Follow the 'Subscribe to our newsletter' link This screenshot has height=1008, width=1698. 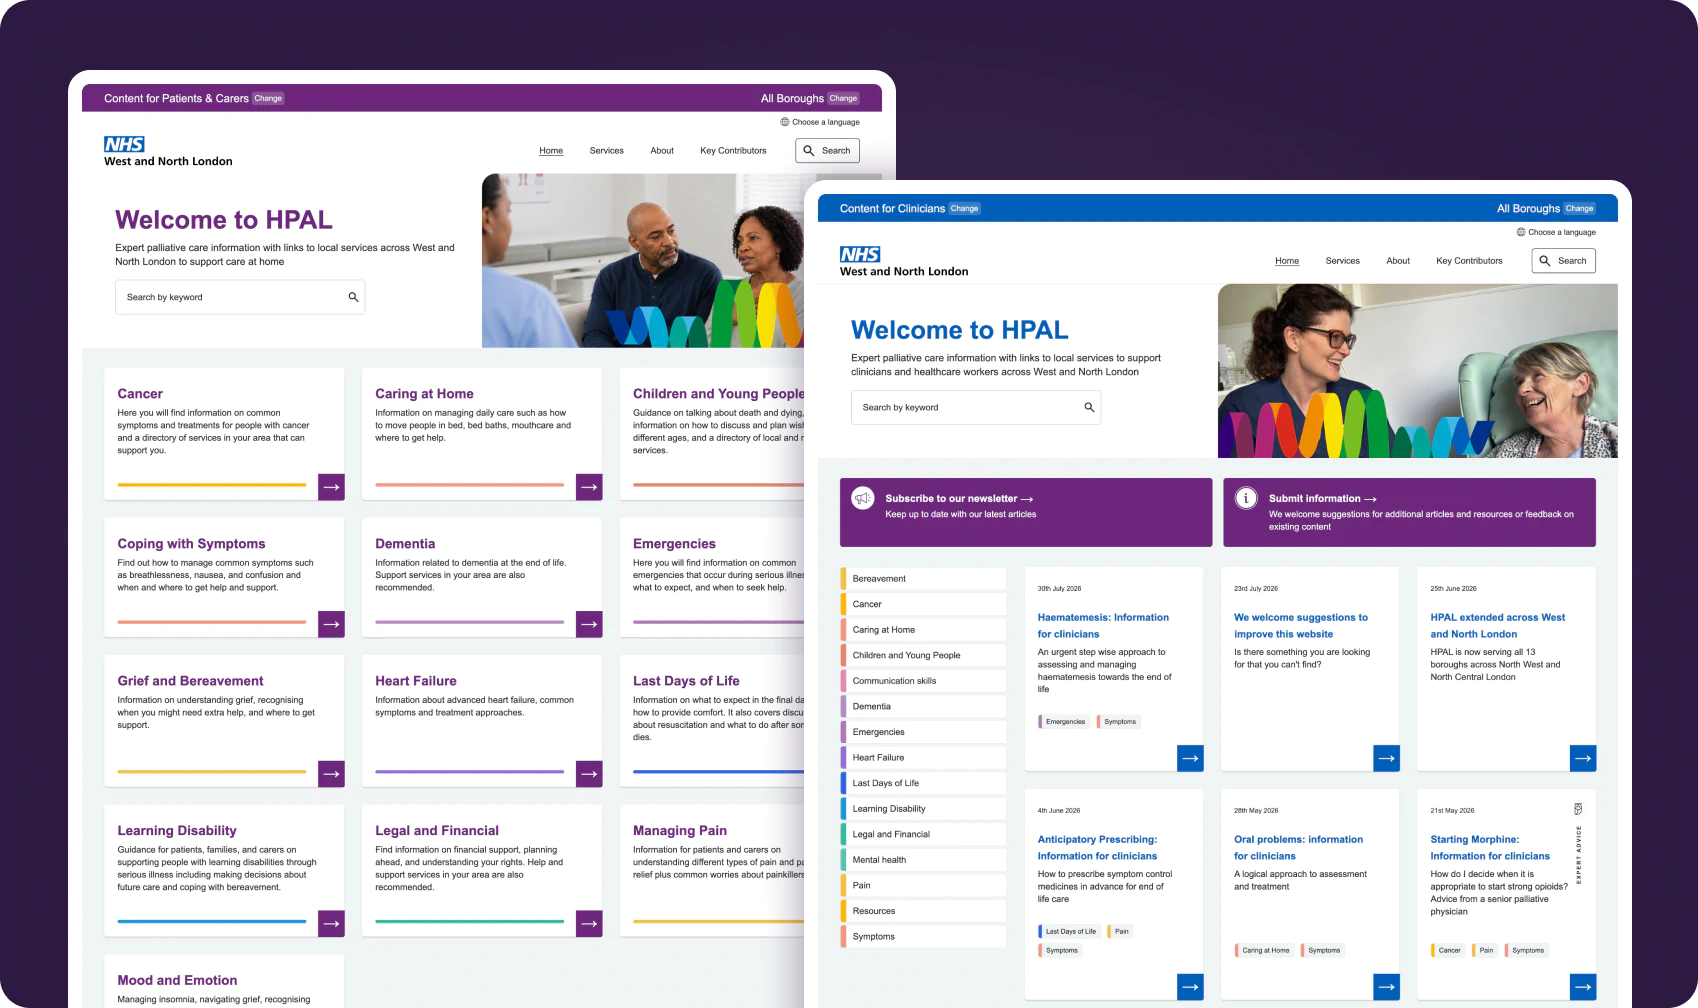tap(959, 498)
